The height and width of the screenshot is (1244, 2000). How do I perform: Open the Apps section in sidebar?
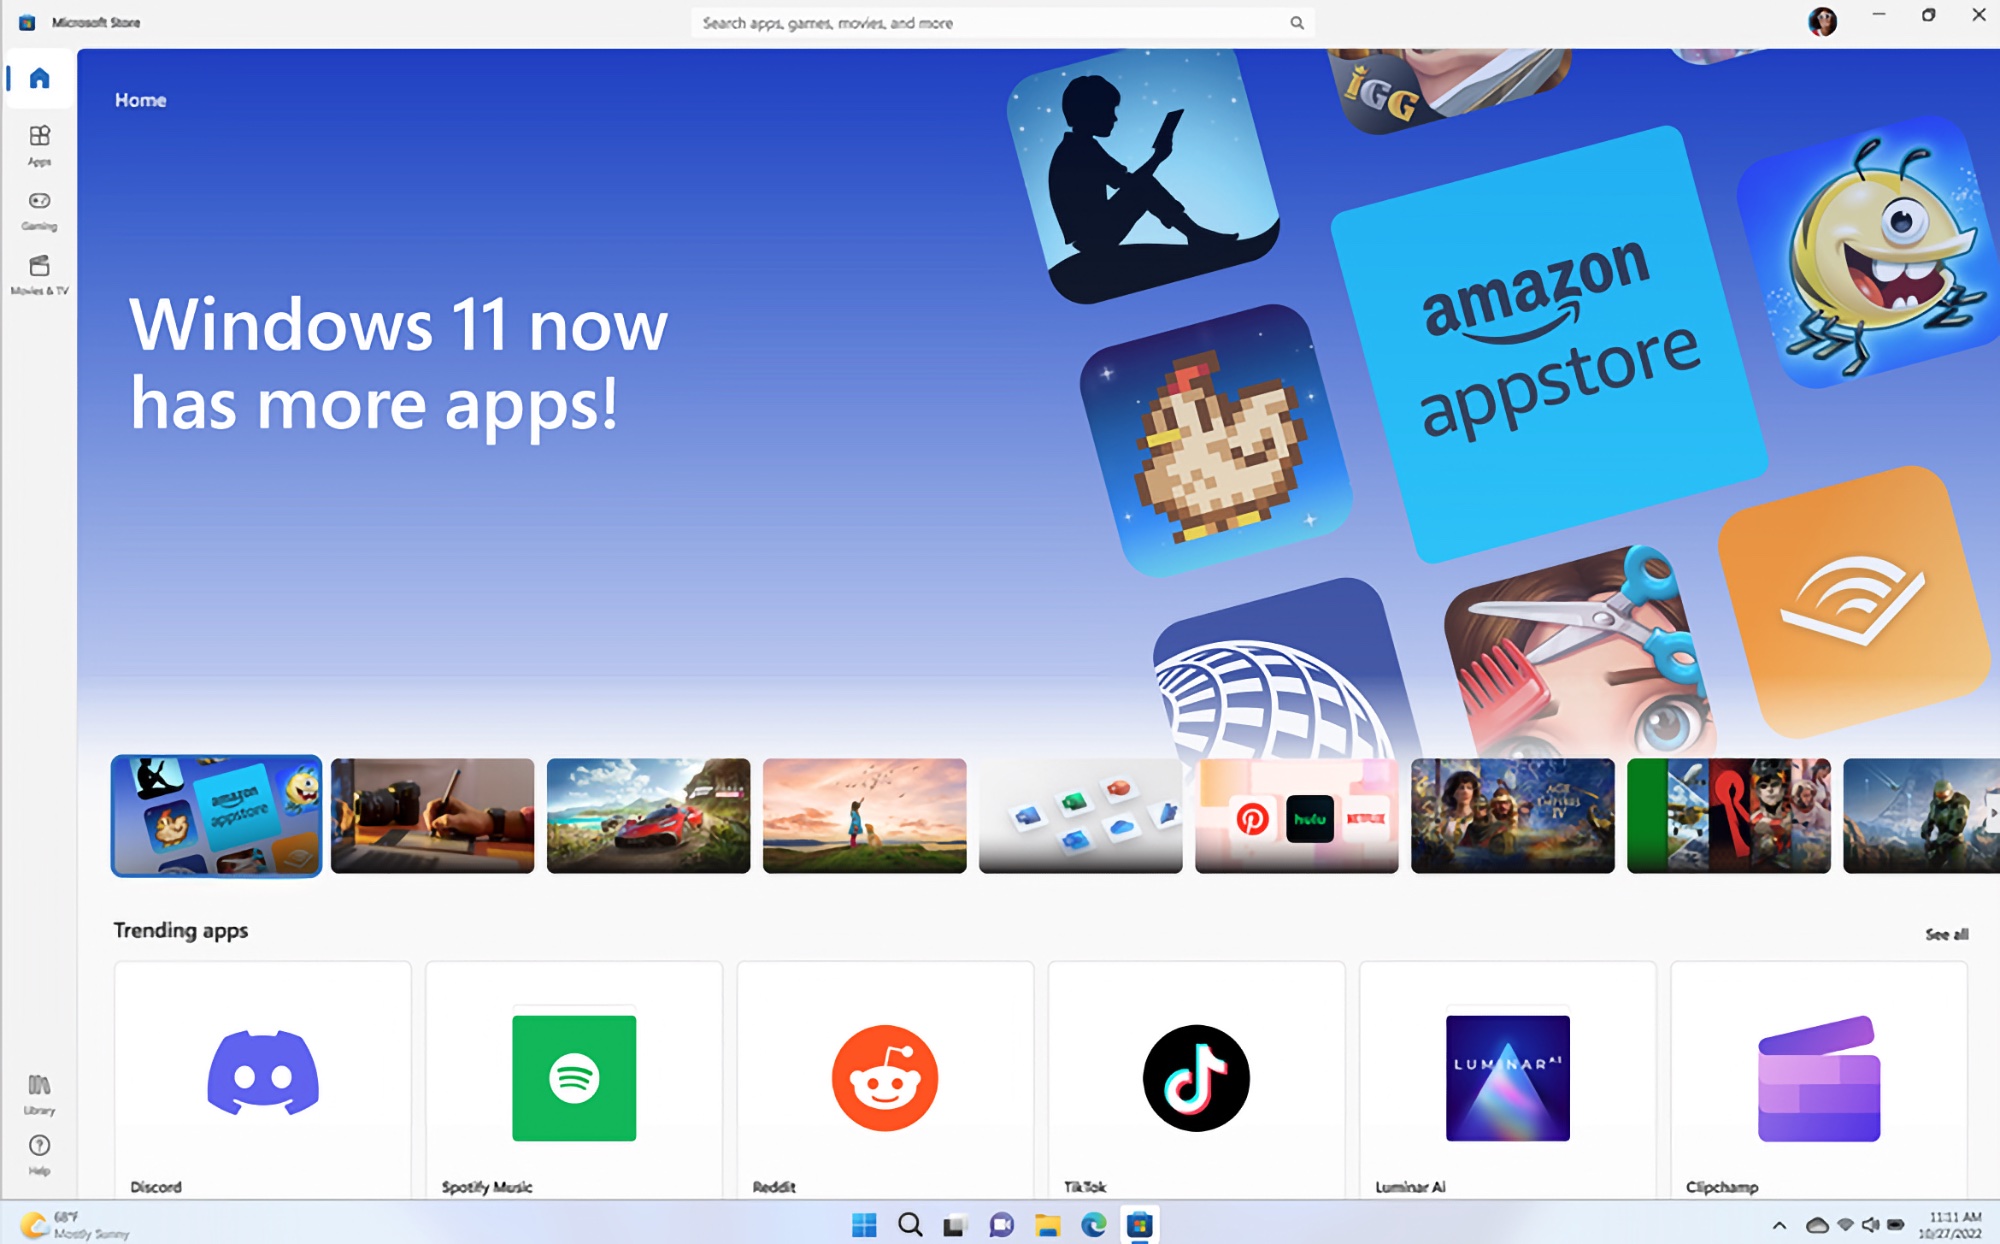click(x=39, y=144)
